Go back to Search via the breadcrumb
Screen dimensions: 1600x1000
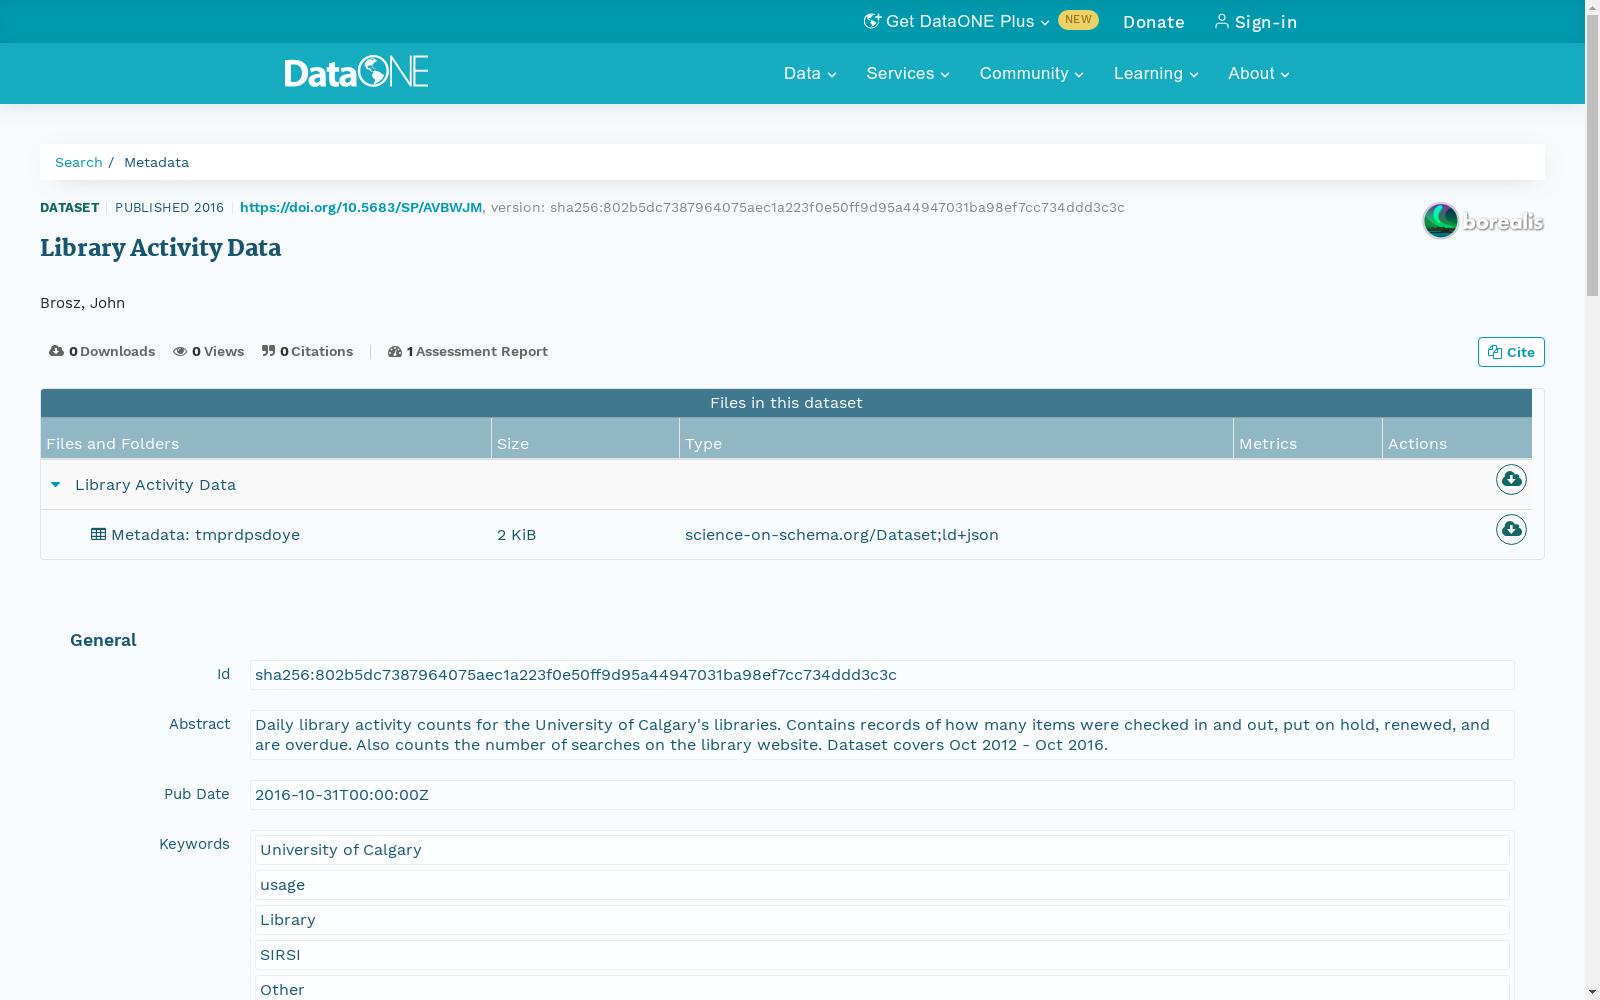pyautogui.click(x=79, y=162)
